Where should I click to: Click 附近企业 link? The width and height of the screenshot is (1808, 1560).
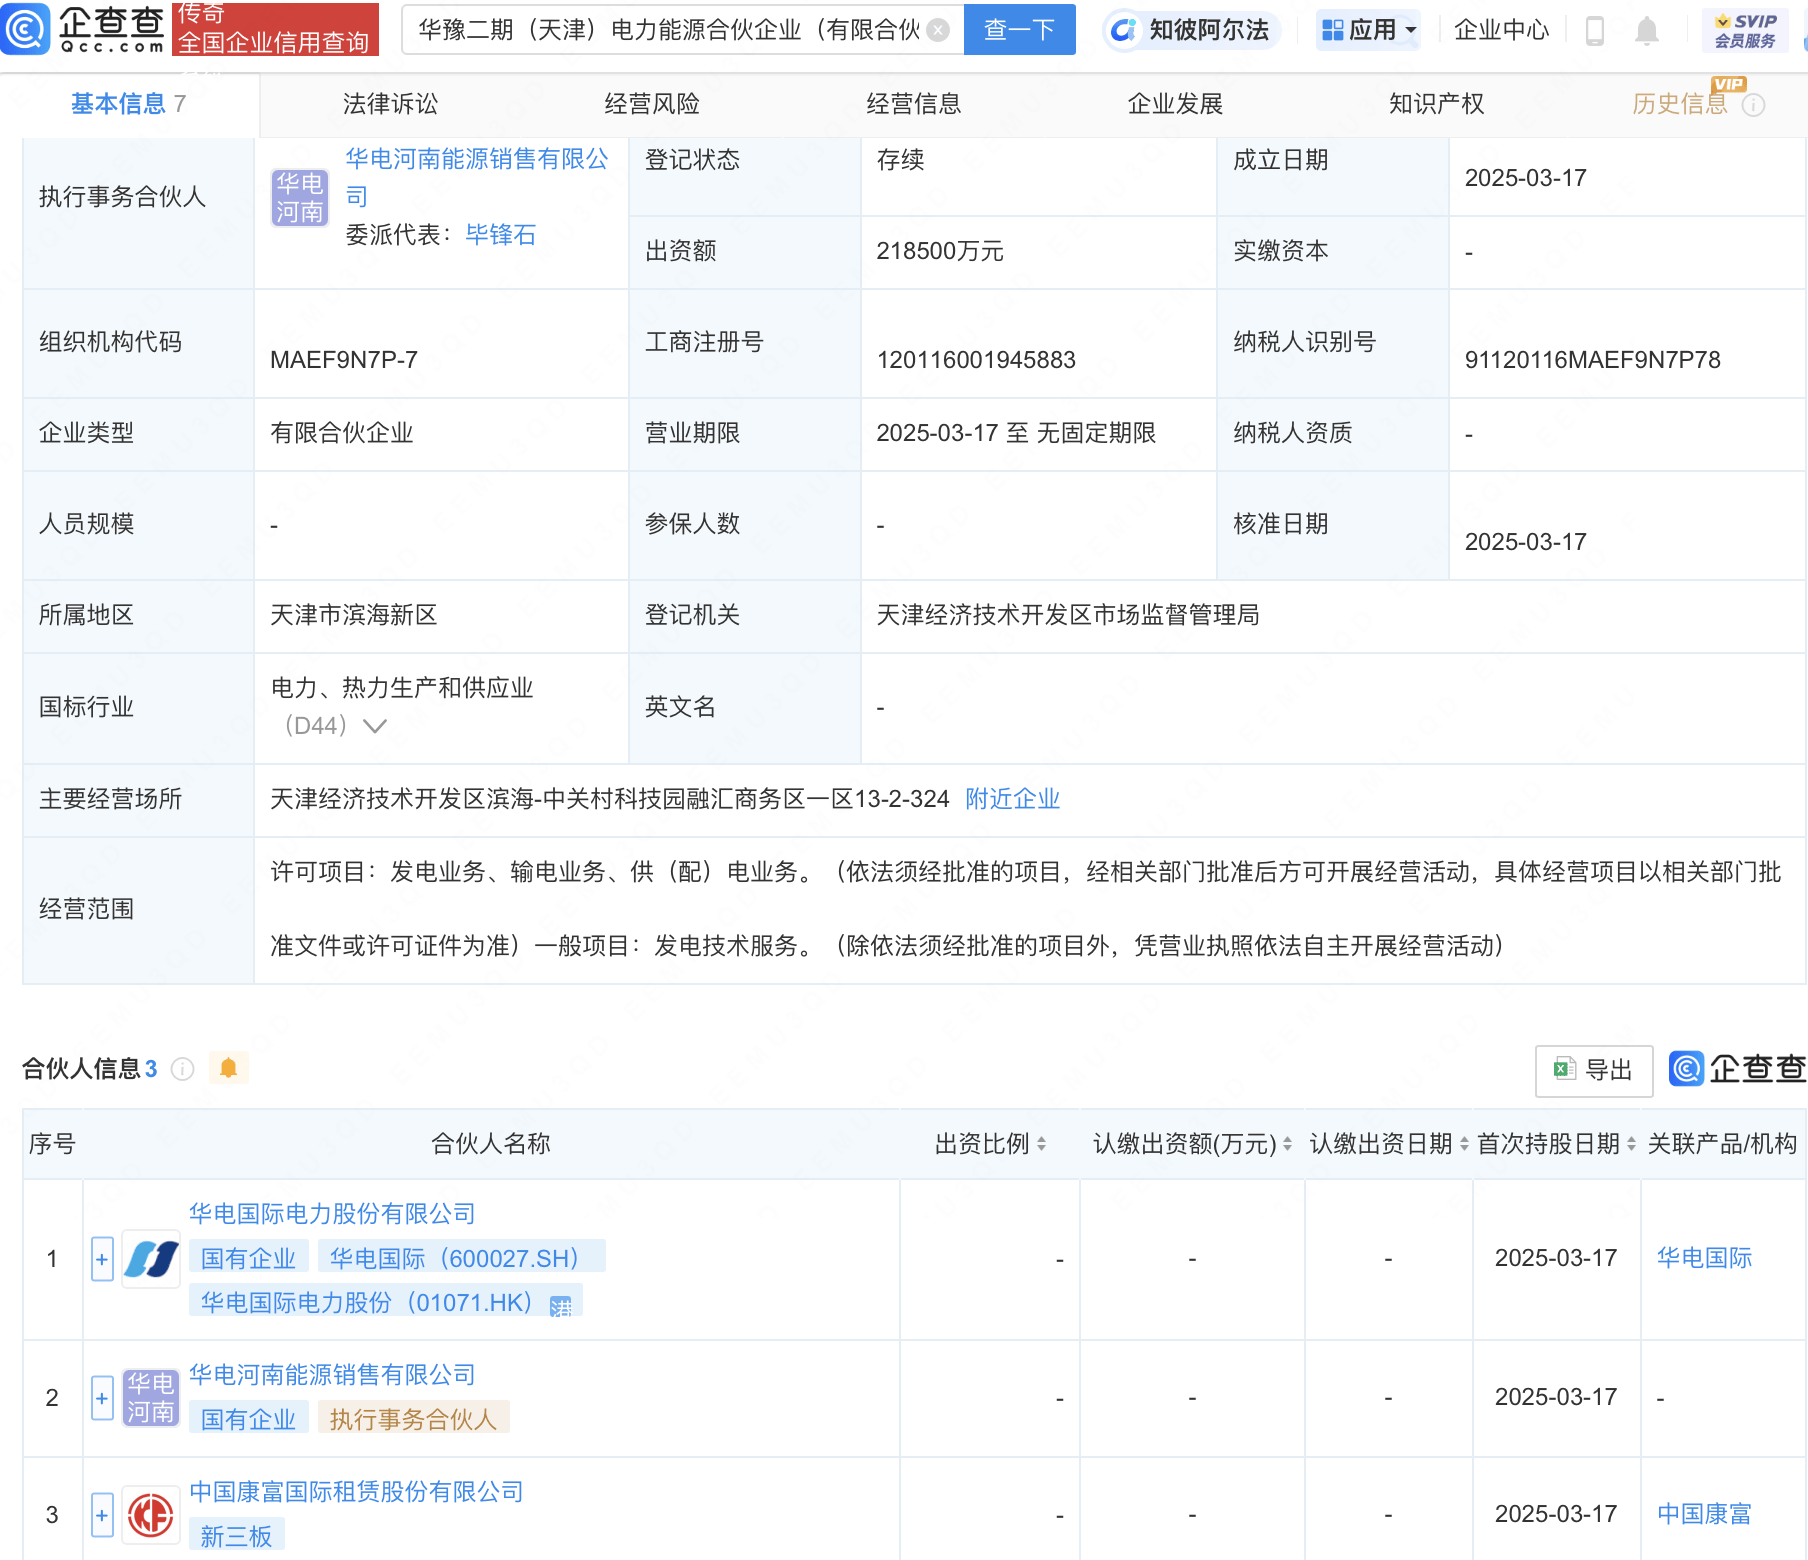coord(1012,799)
